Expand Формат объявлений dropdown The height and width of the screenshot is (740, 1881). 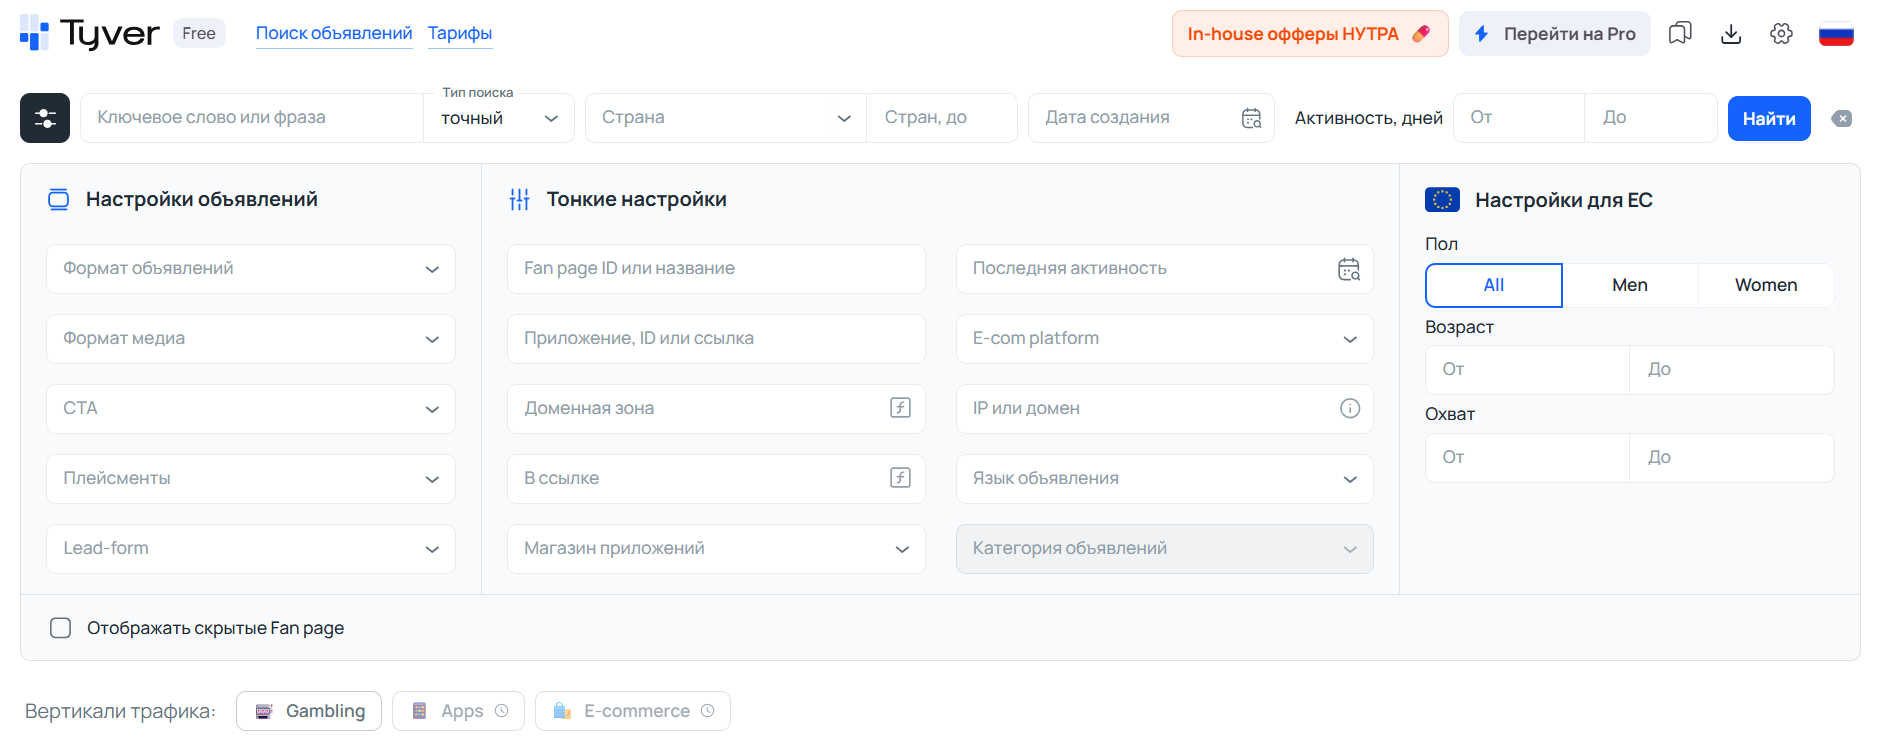(x=251, y=269)
